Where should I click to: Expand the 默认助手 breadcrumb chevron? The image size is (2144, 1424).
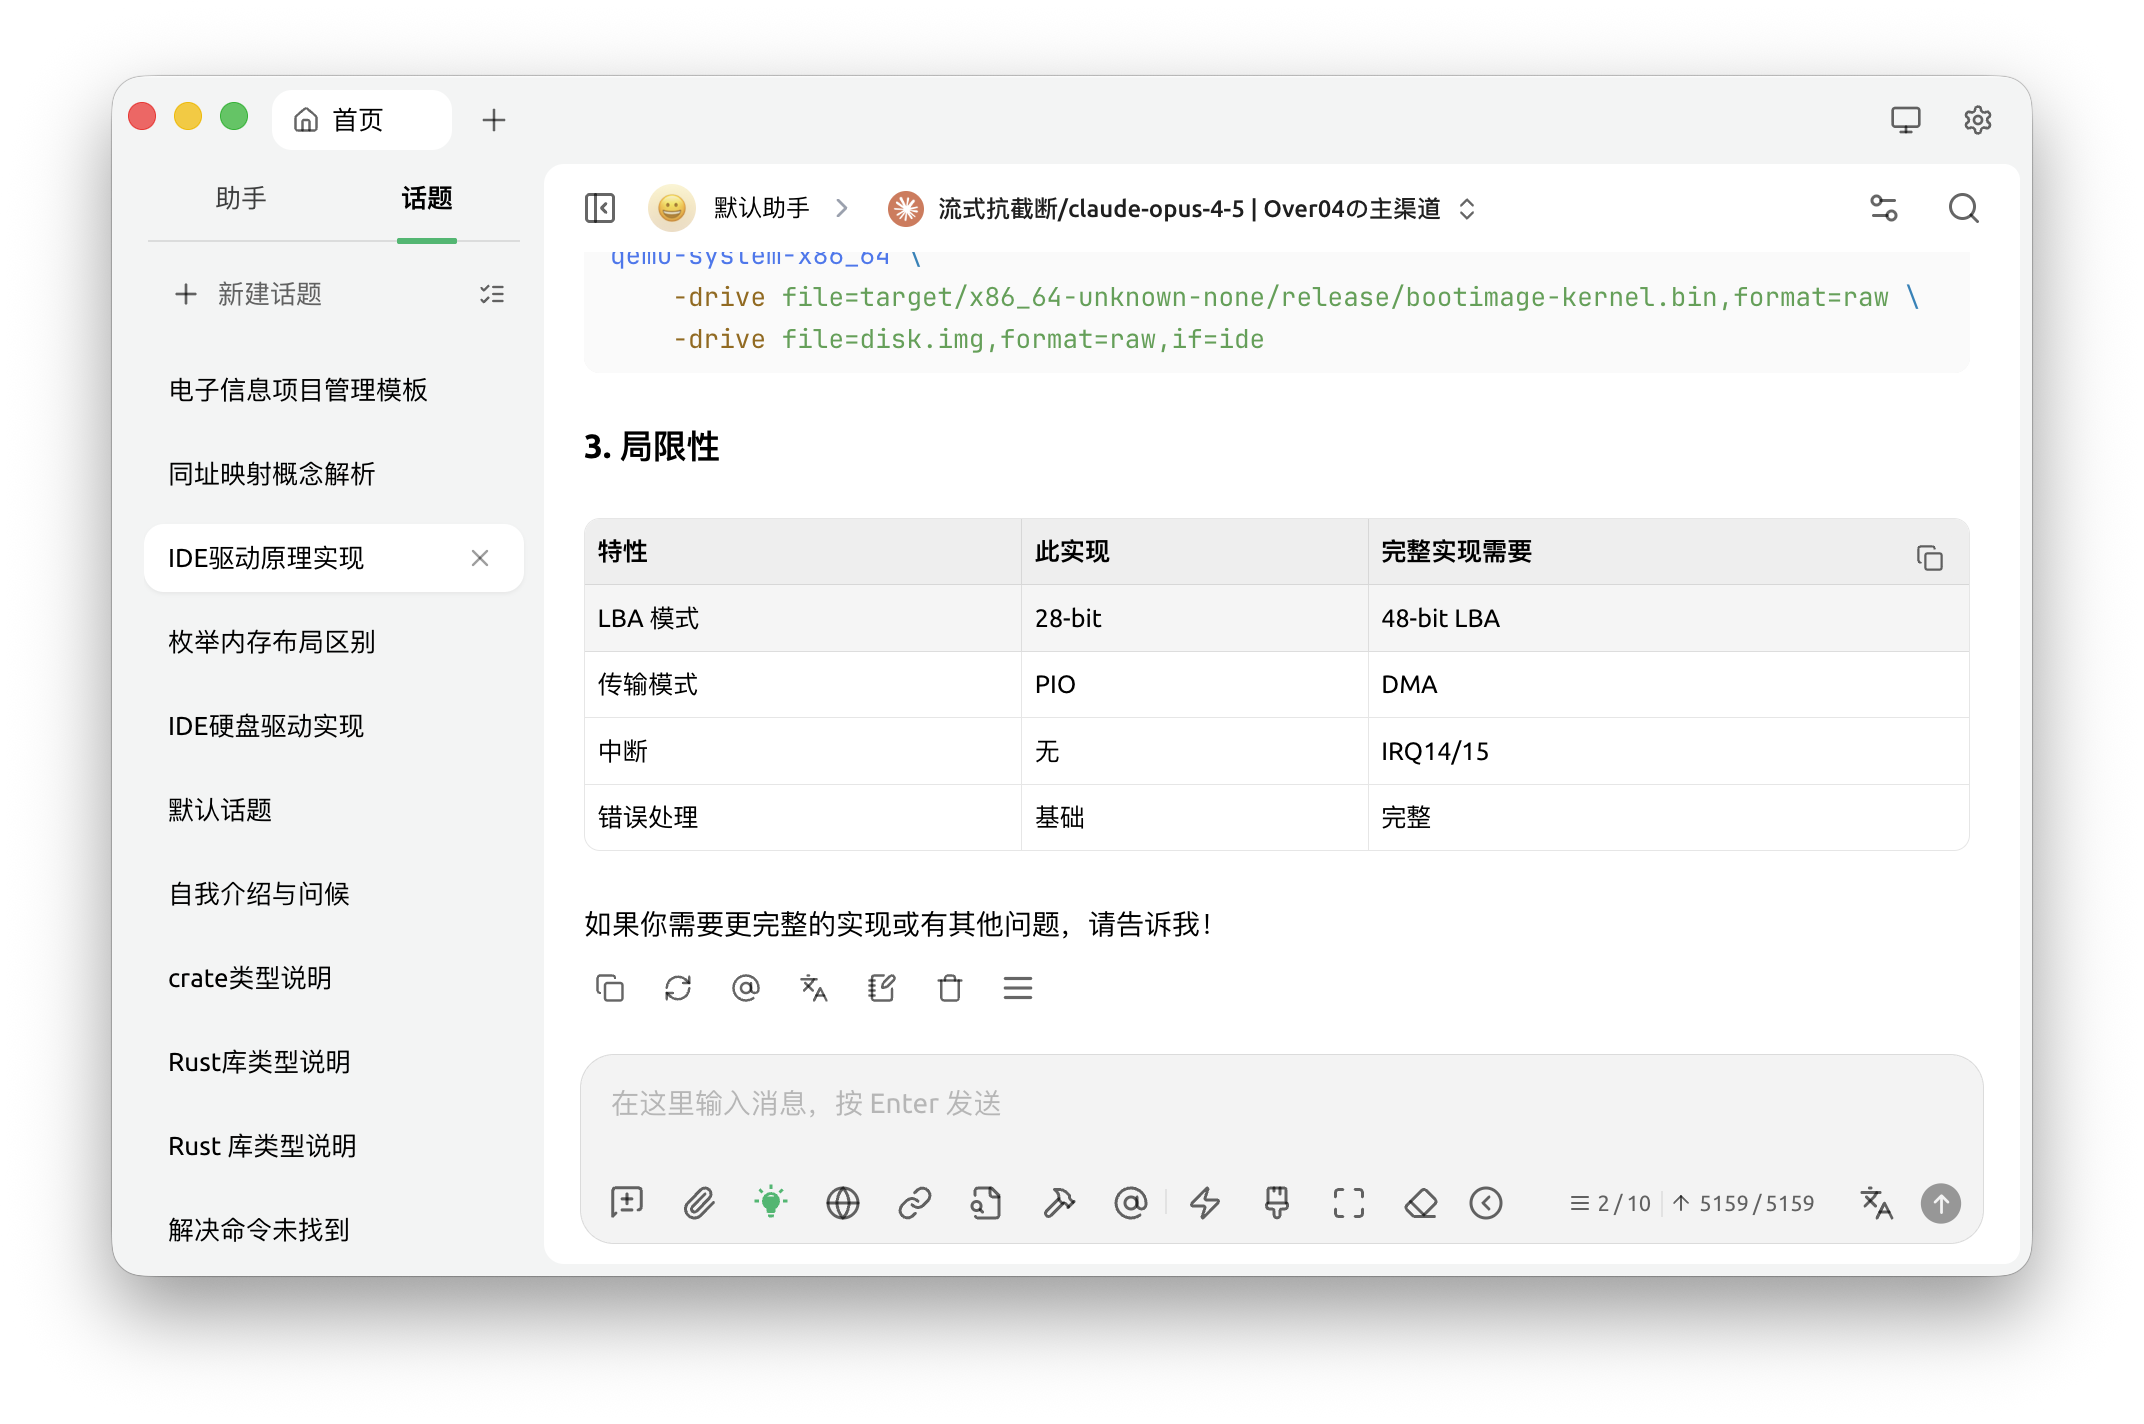842,208
